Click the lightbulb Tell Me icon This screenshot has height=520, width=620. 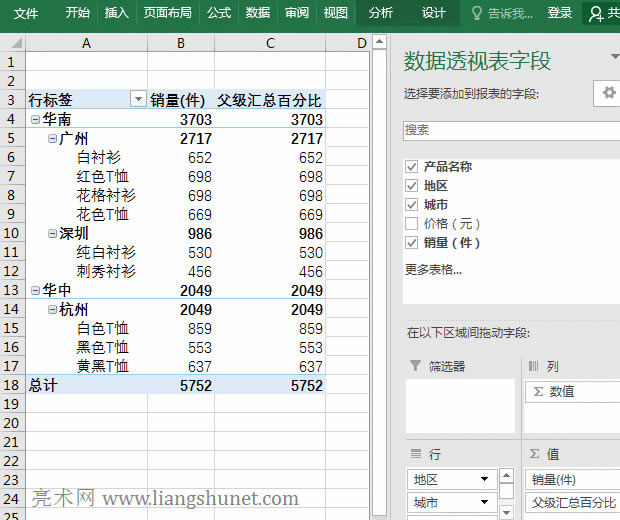tap(478, 13)
